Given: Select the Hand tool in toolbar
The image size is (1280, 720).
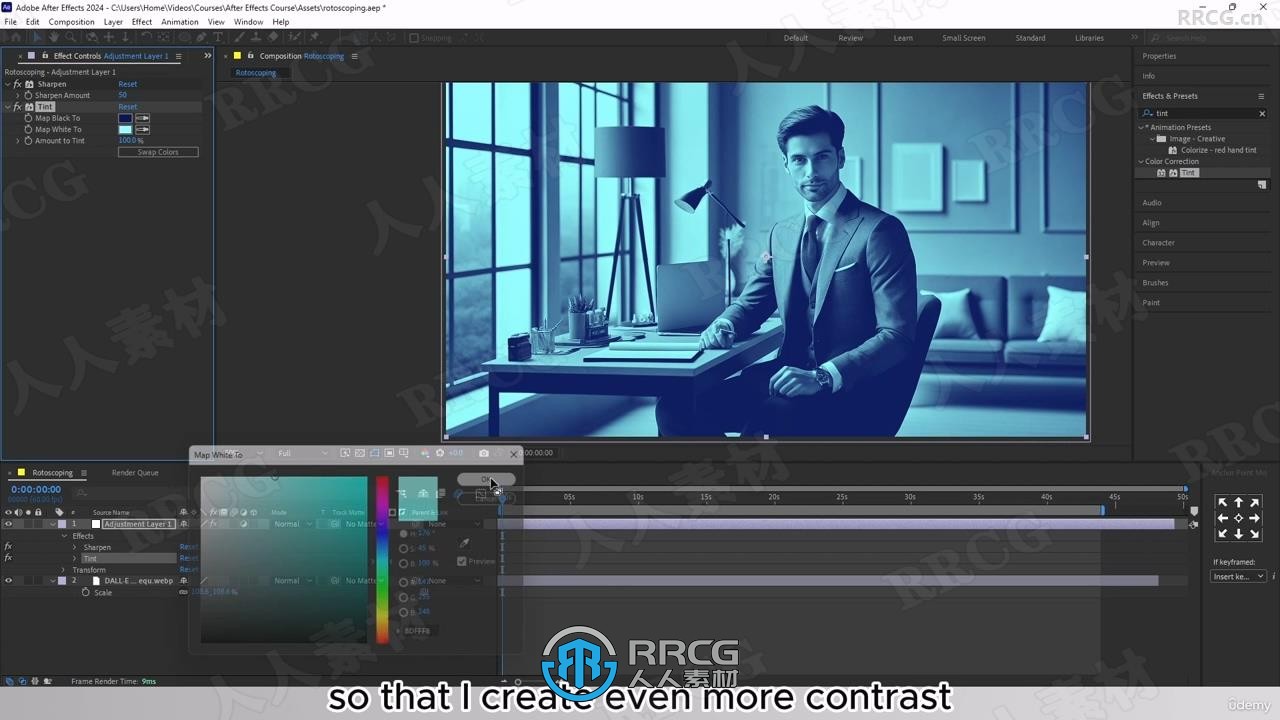Looking at the screenshot, I should (54, 38).
